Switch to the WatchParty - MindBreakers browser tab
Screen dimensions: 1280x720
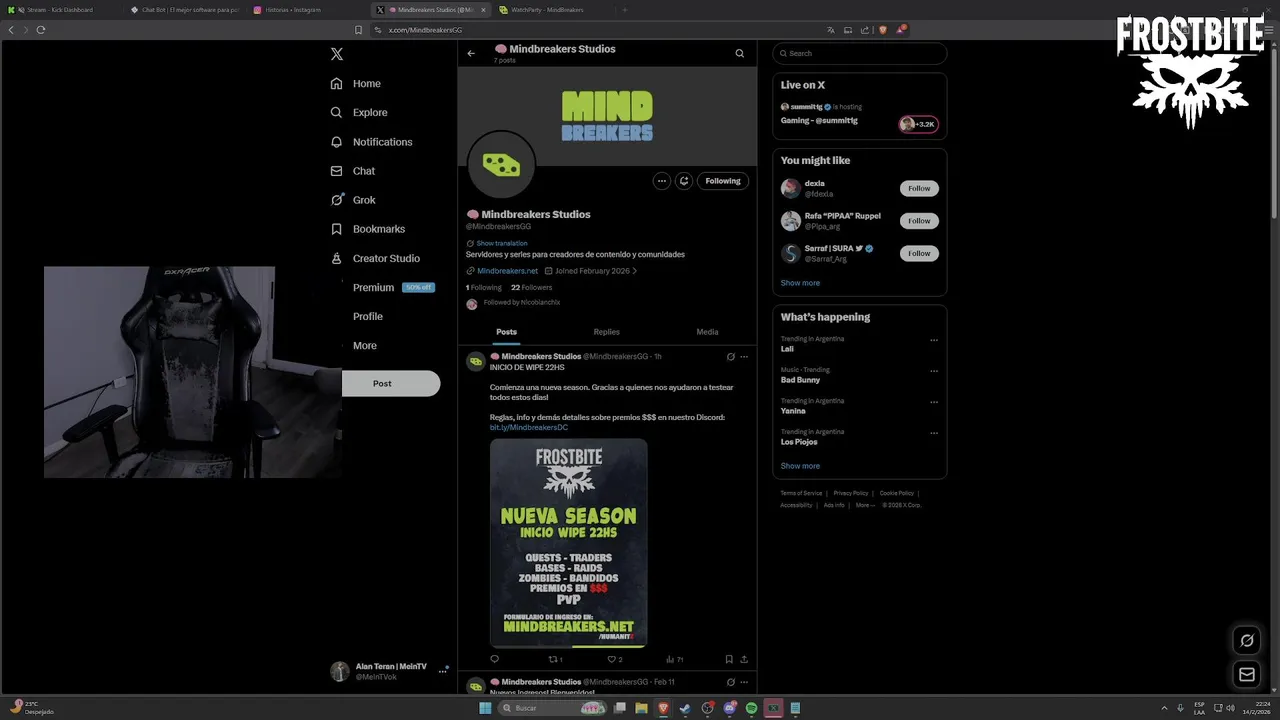(x=552, y=9)
